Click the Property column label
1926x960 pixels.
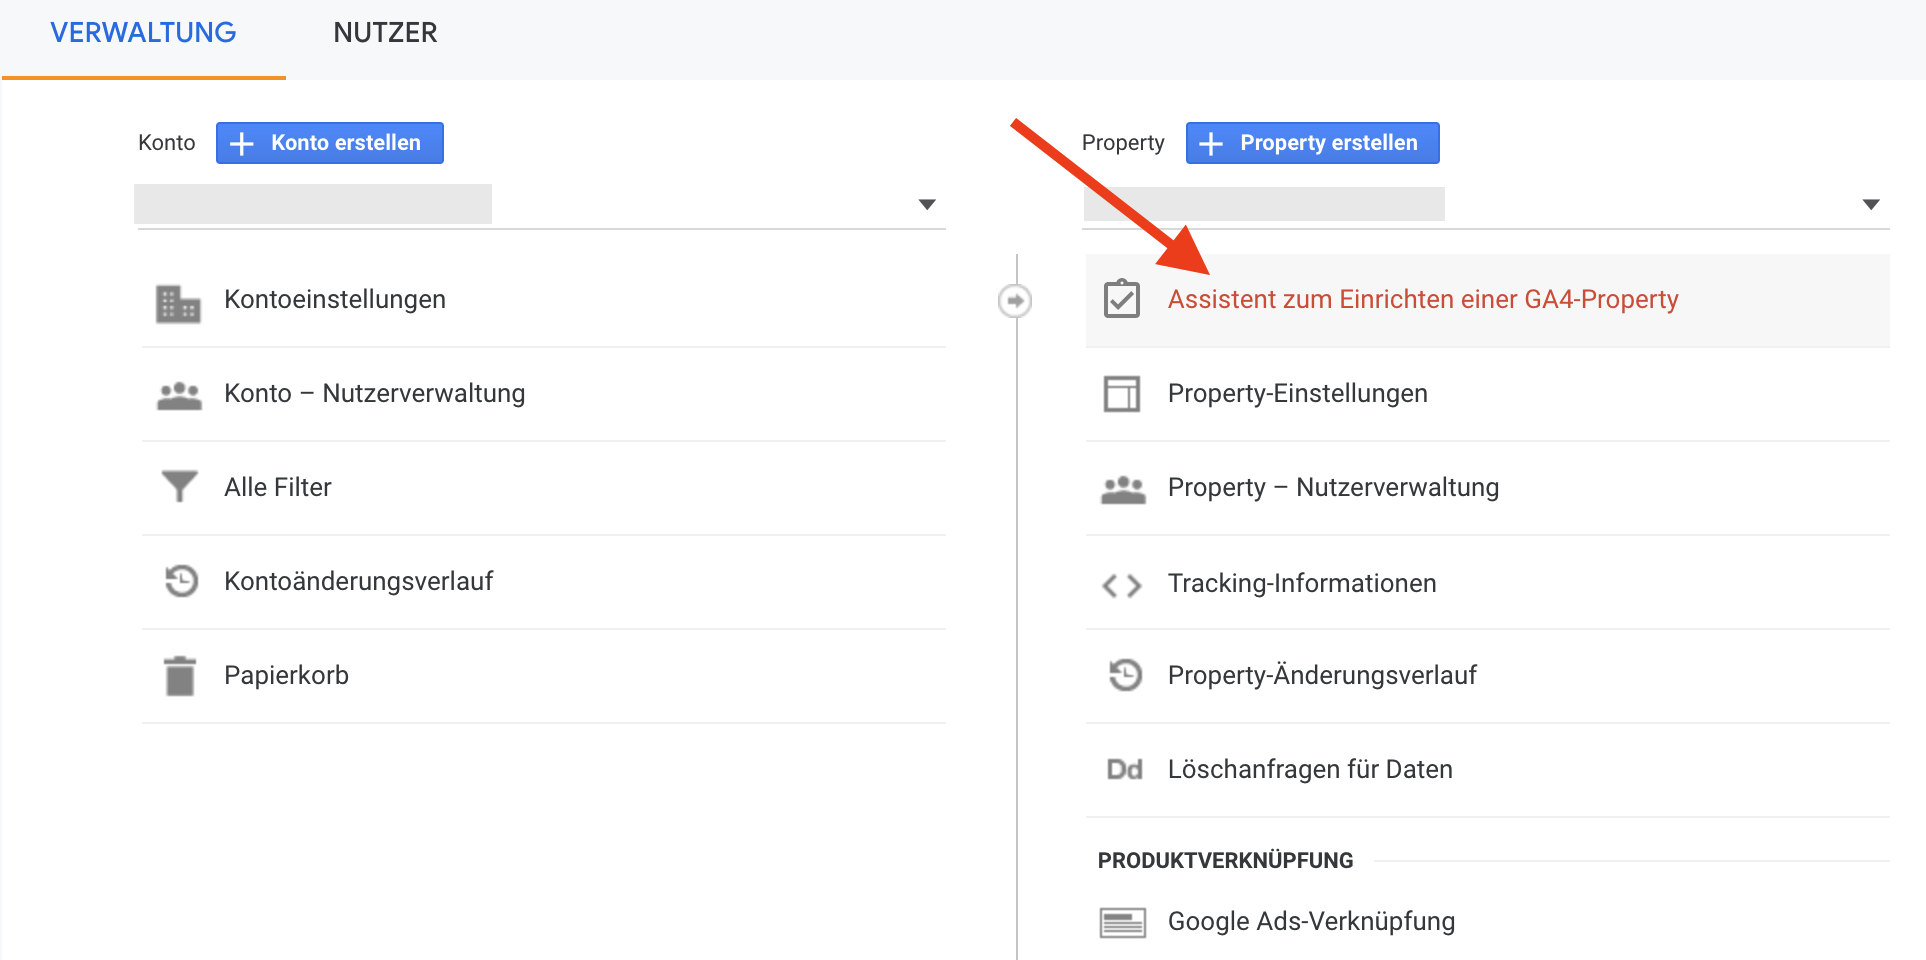1123,144
